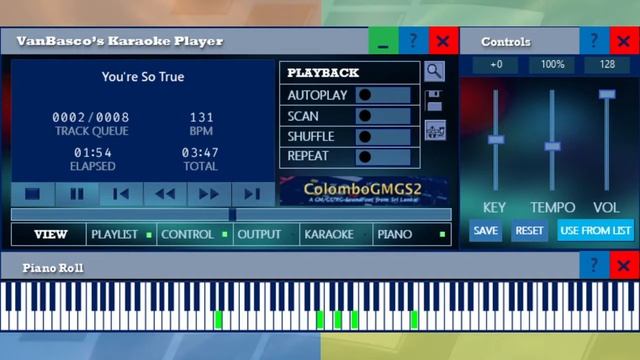This screenshot has height=360, width=640.
Task: Click the TEMPO slider handle
Action: [552, 146]
